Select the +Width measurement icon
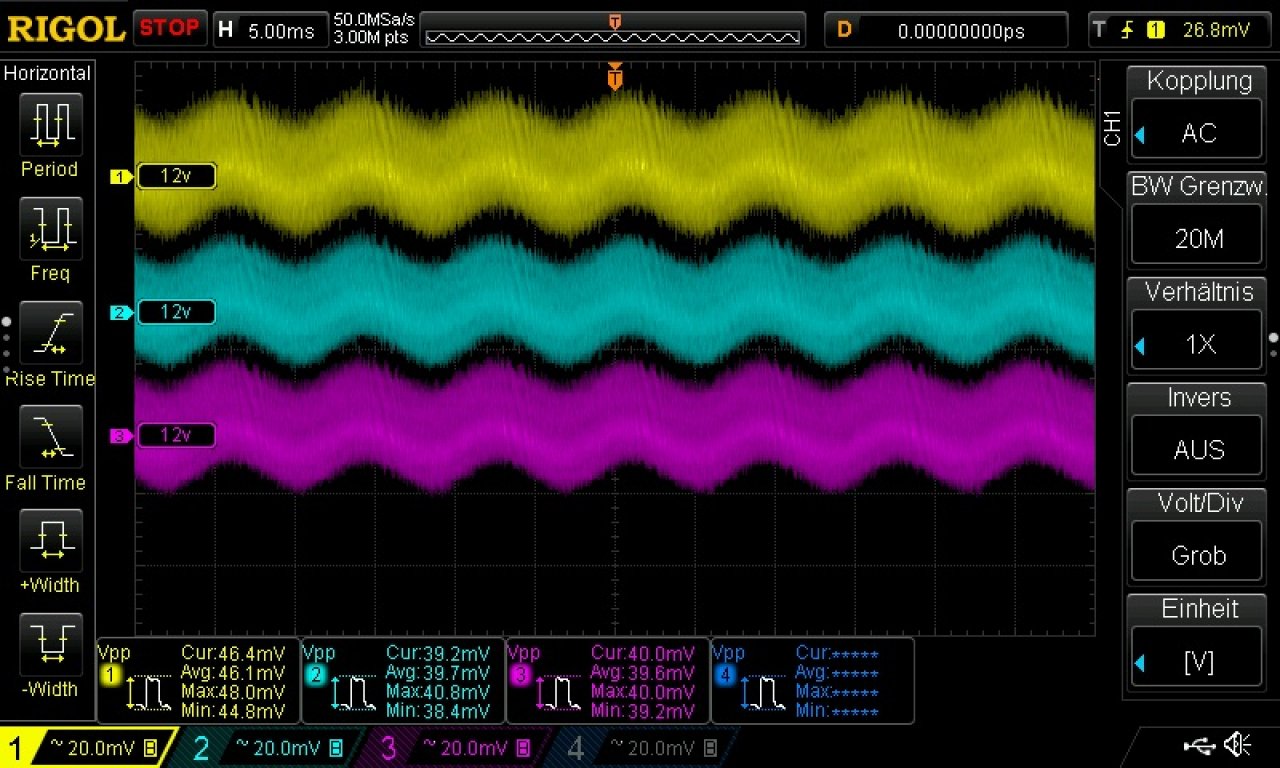This screenshot has height=768, width=1280. coord(50,540)
